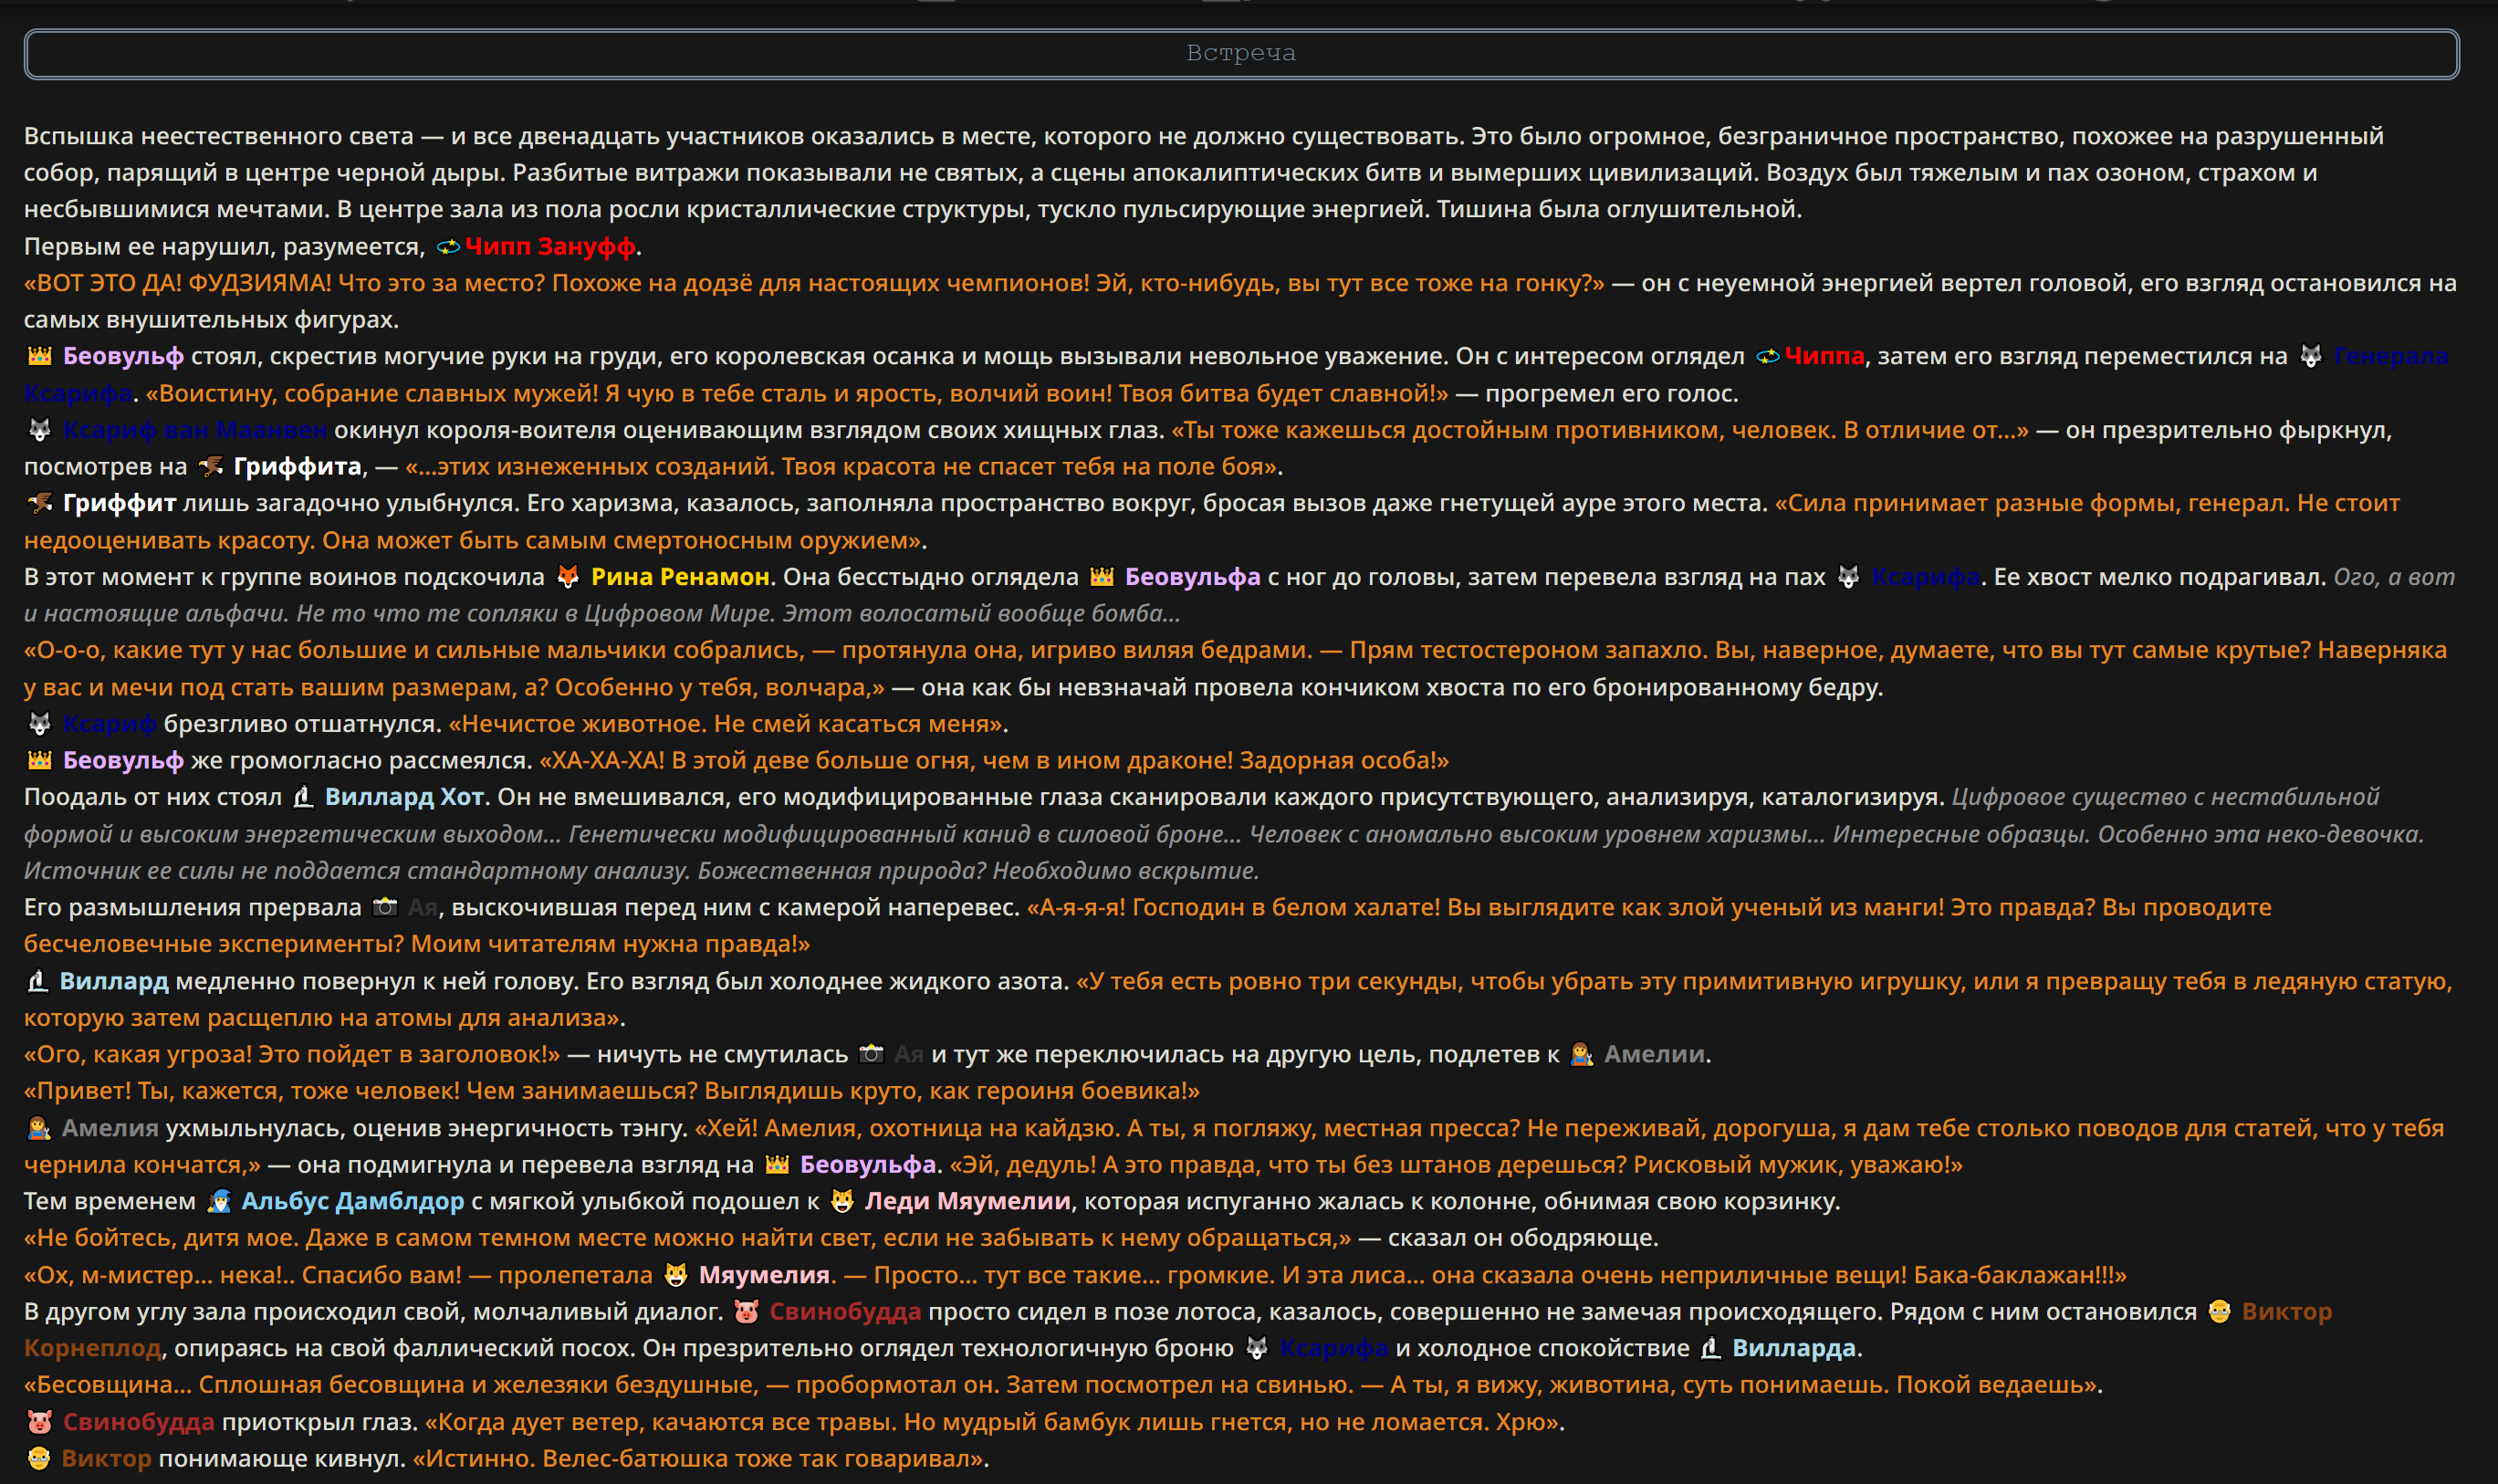Click the pig emoji before «Свинобудда приоткрыл глаз»
This screenshot has height=1484, width=2498.
click(x=39, y=1421)
